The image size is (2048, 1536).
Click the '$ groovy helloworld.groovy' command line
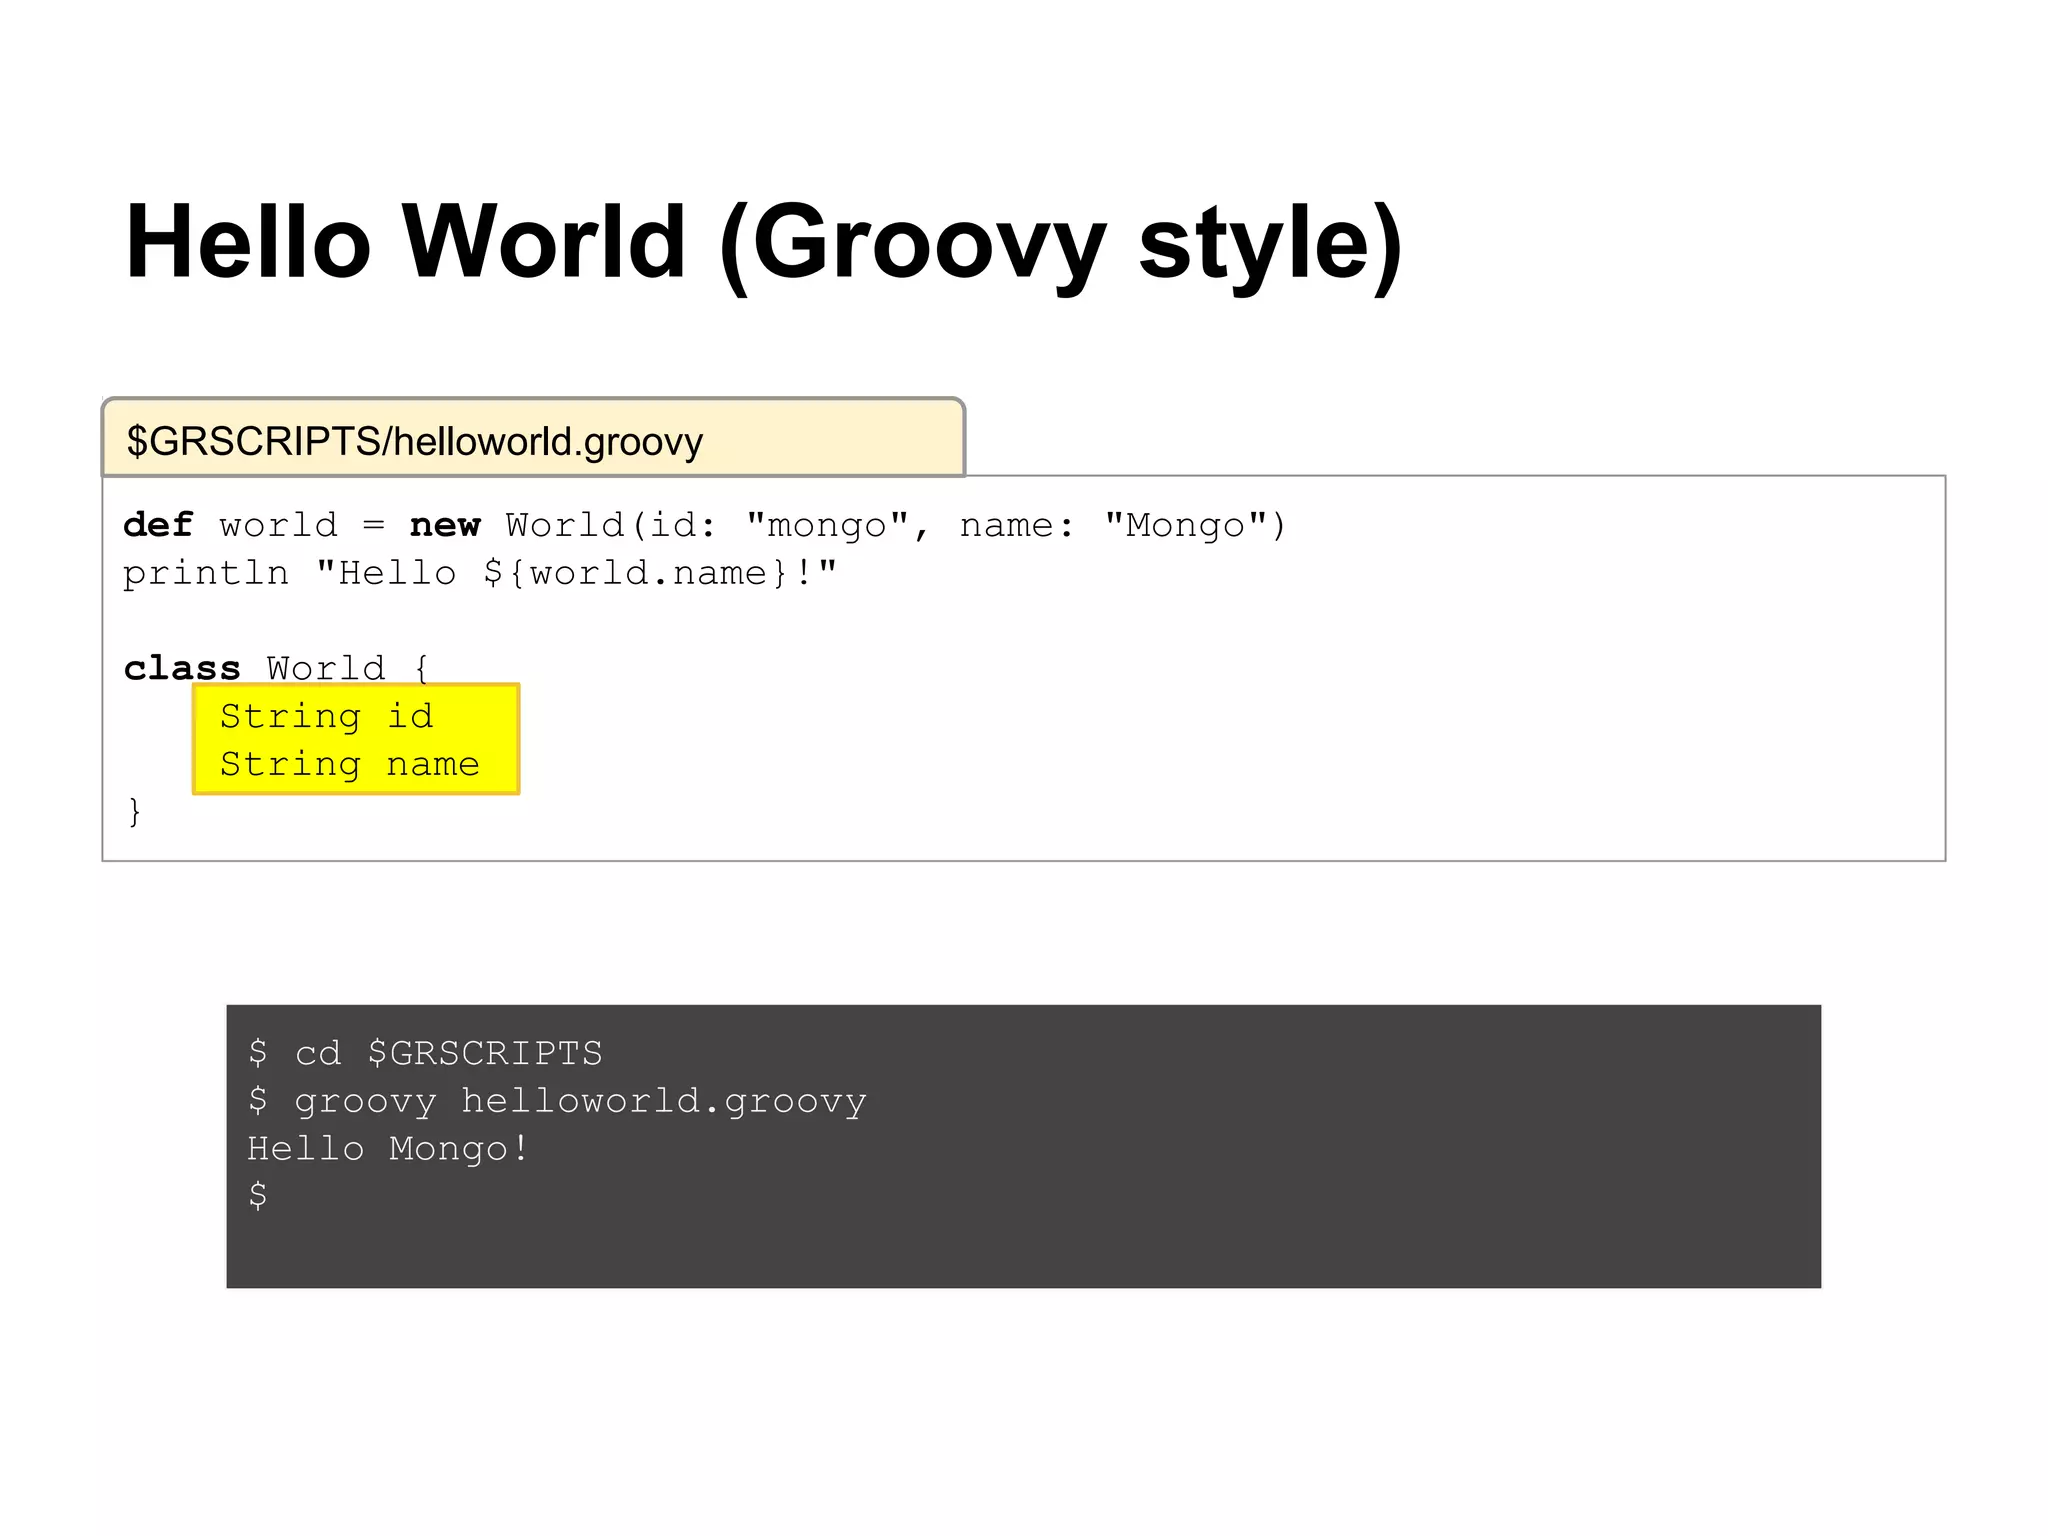coord(557,1101)
